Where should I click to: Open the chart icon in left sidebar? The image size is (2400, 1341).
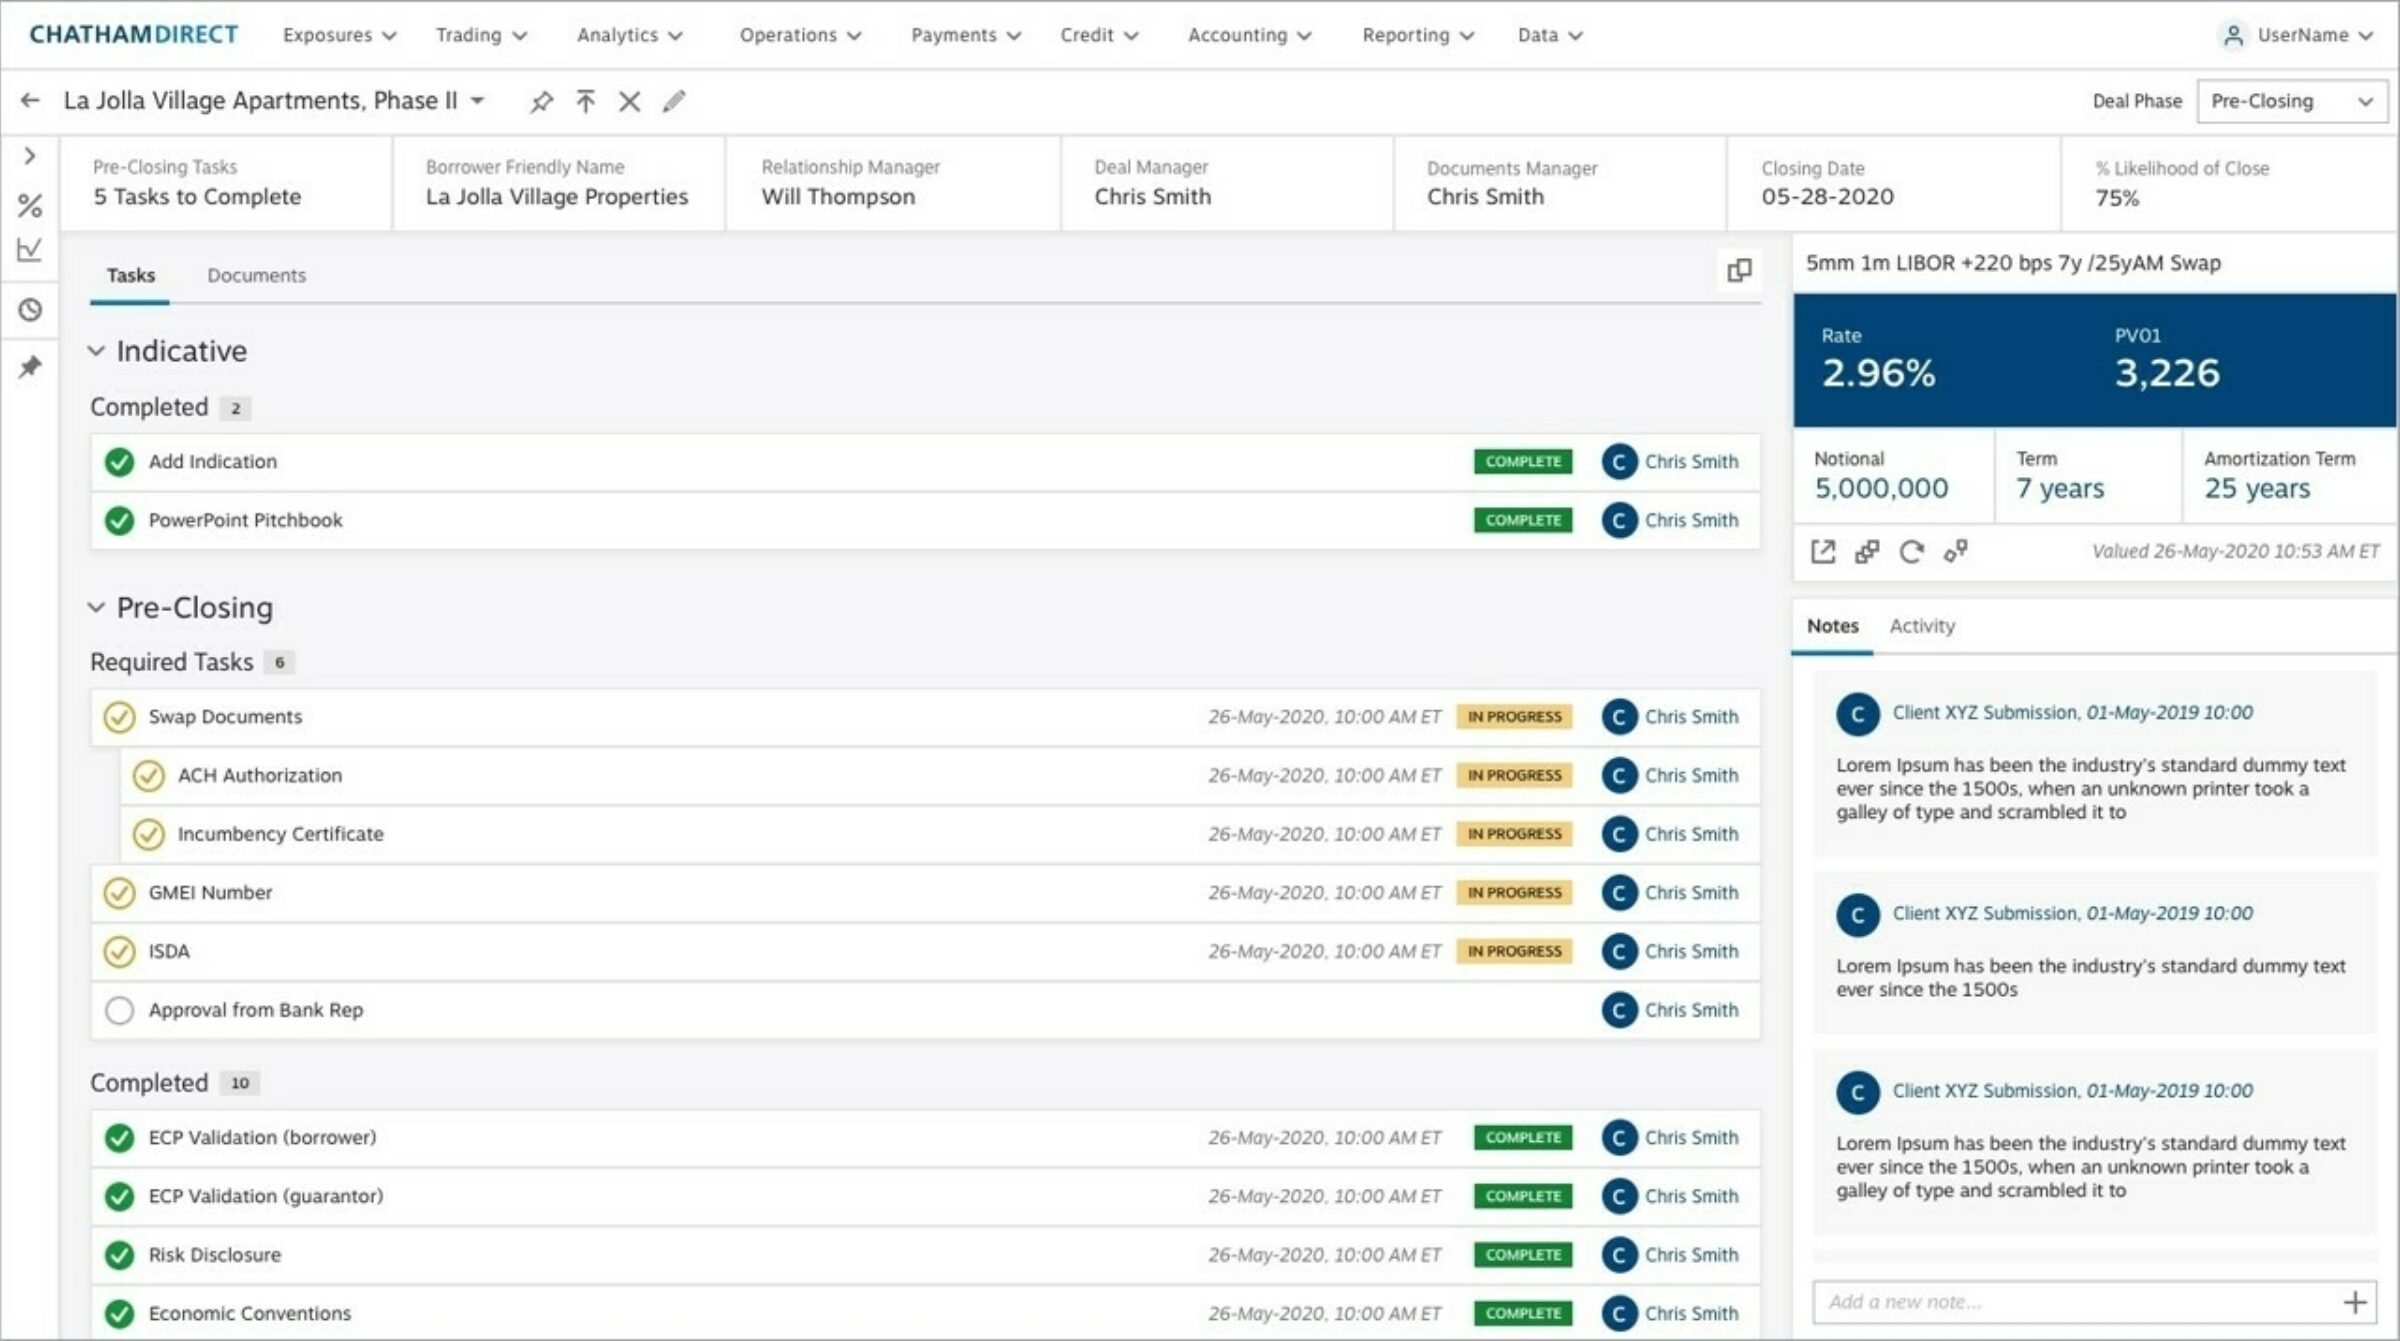point(30,250)
